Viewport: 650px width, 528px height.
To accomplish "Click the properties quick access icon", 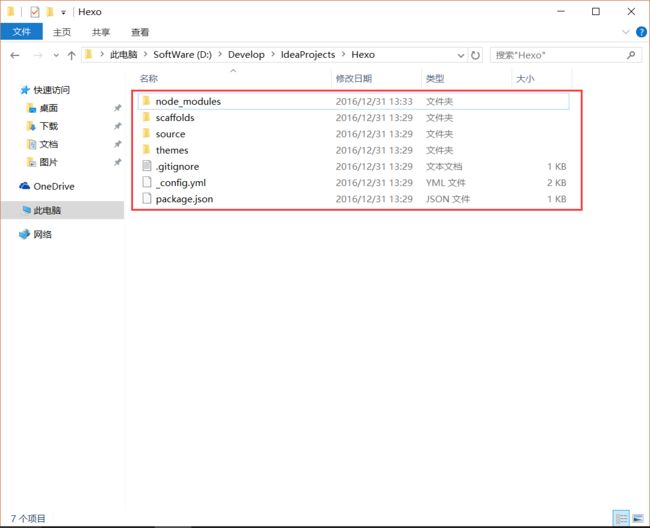I will (35, 12).
